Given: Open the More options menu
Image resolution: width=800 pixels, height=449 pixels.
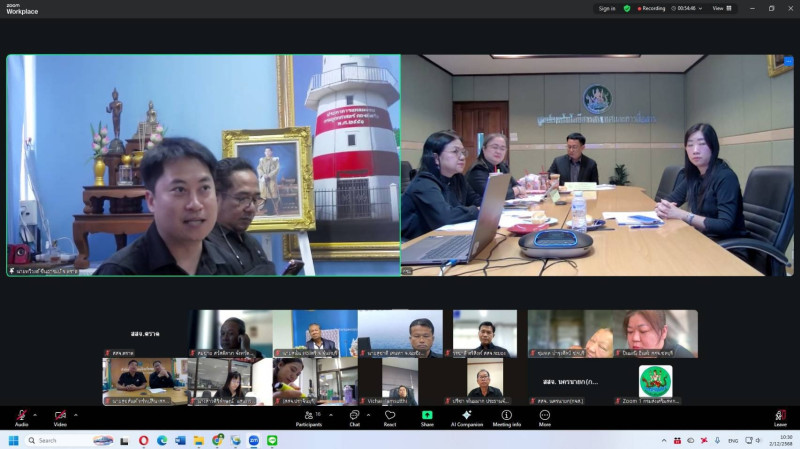Looking at the screenshot, I should 544,416.
